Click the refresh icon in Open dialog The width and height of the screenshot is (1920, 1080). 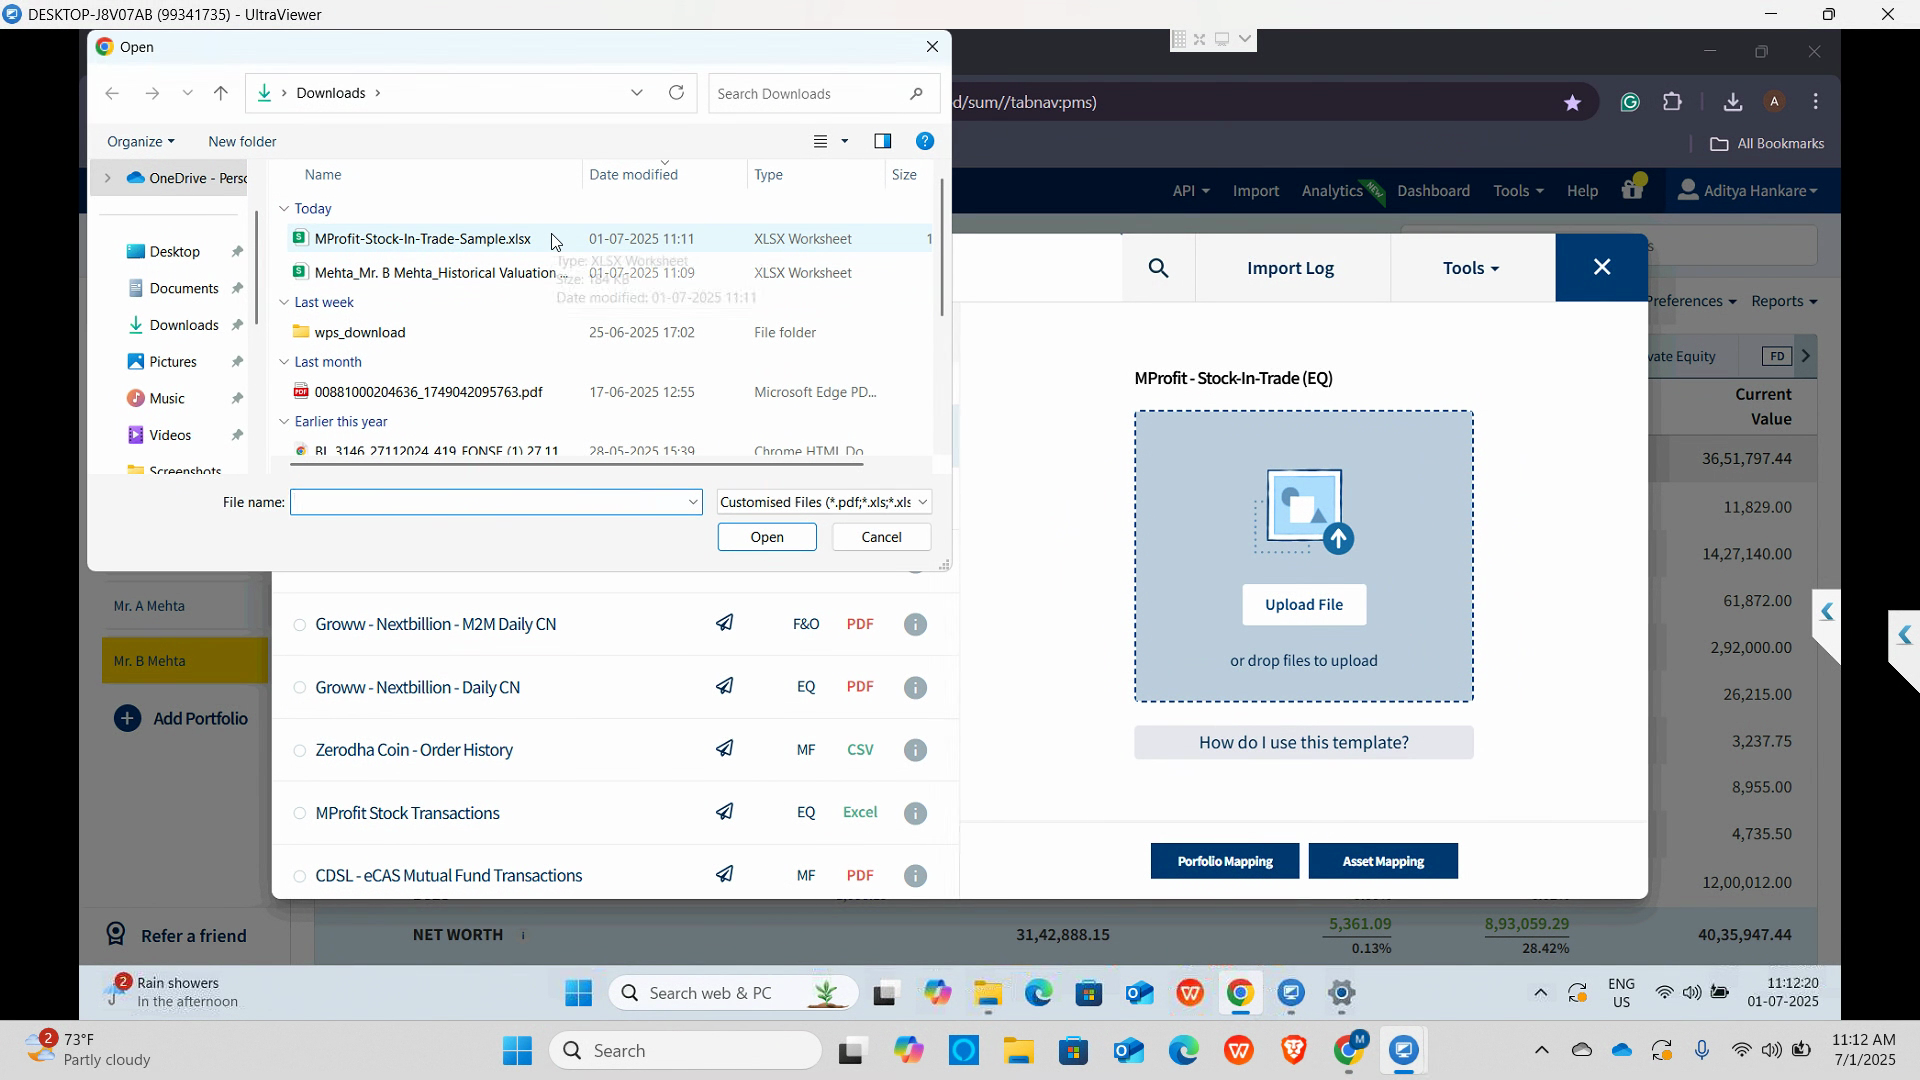coord(677,93)
